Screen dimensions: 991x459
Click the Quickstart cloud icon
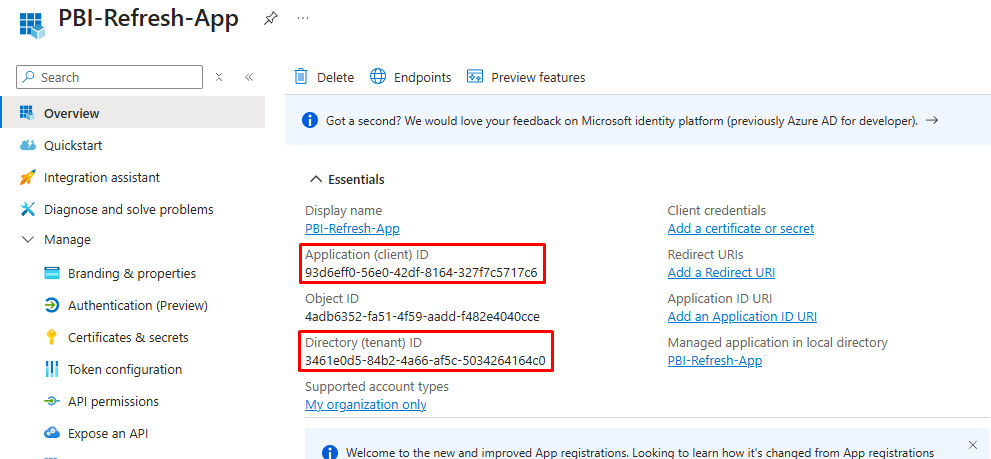point(28,145)
